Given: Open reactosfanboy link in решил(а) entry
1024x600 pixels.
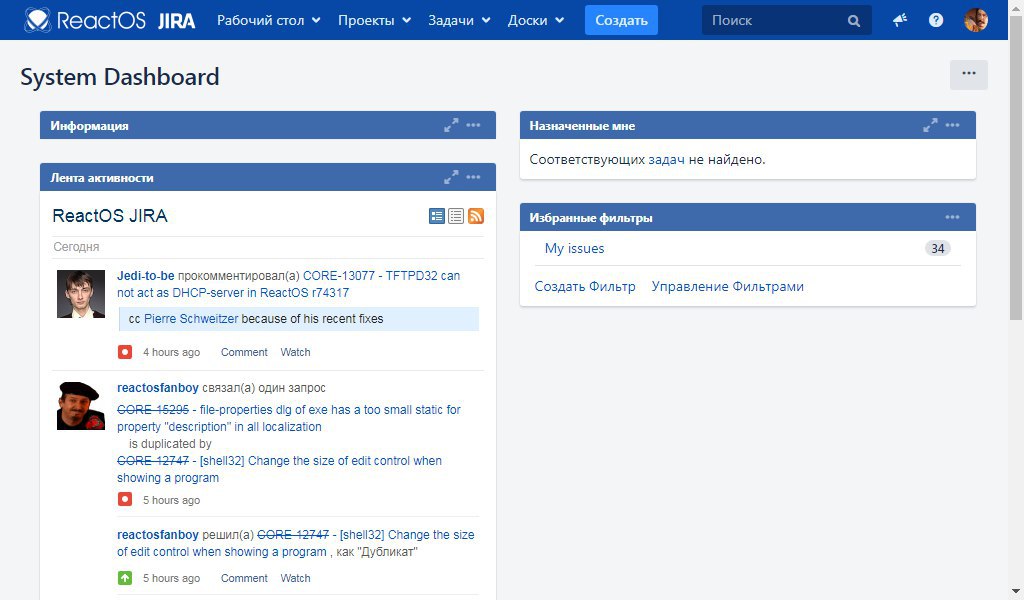Looking at the screenshot, I should tap(157, 535).
